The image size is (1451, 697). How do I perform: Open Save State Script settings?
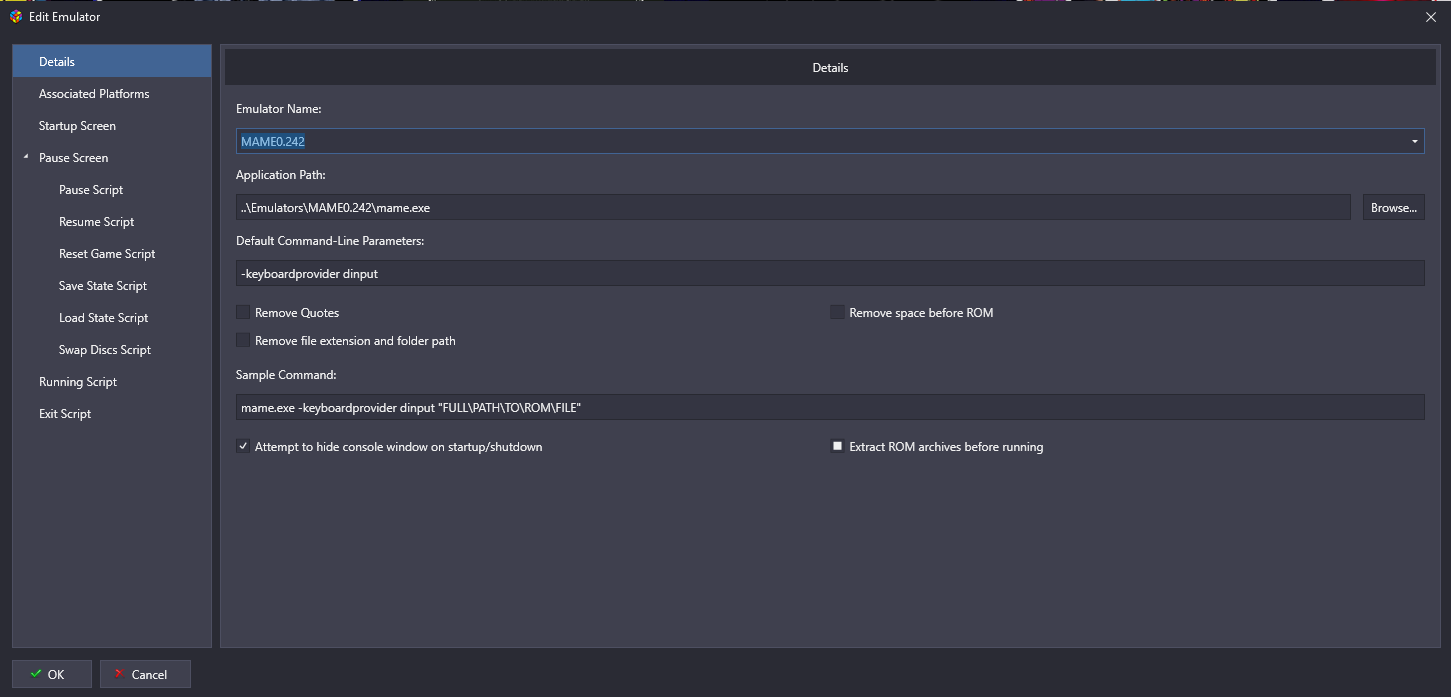pos(103,286)
